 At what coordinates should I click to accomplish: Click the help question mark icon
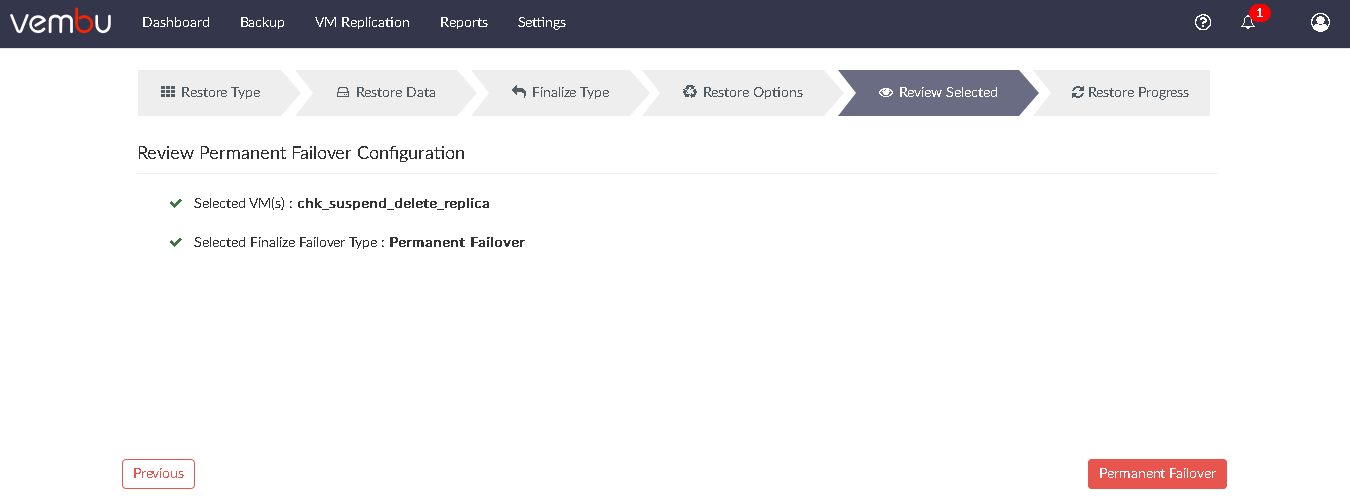point(1203,22)
